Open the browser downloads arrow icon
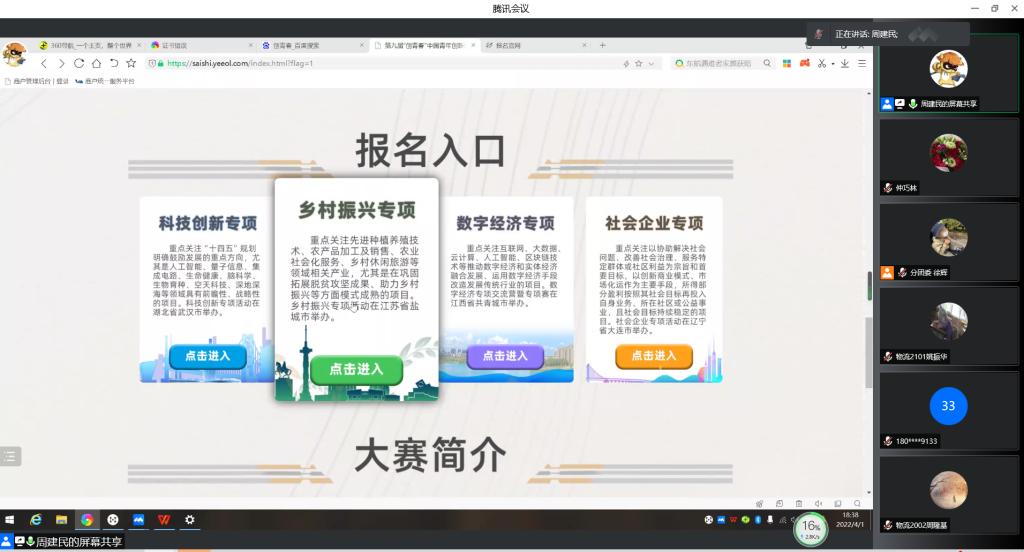 [844, 63]
